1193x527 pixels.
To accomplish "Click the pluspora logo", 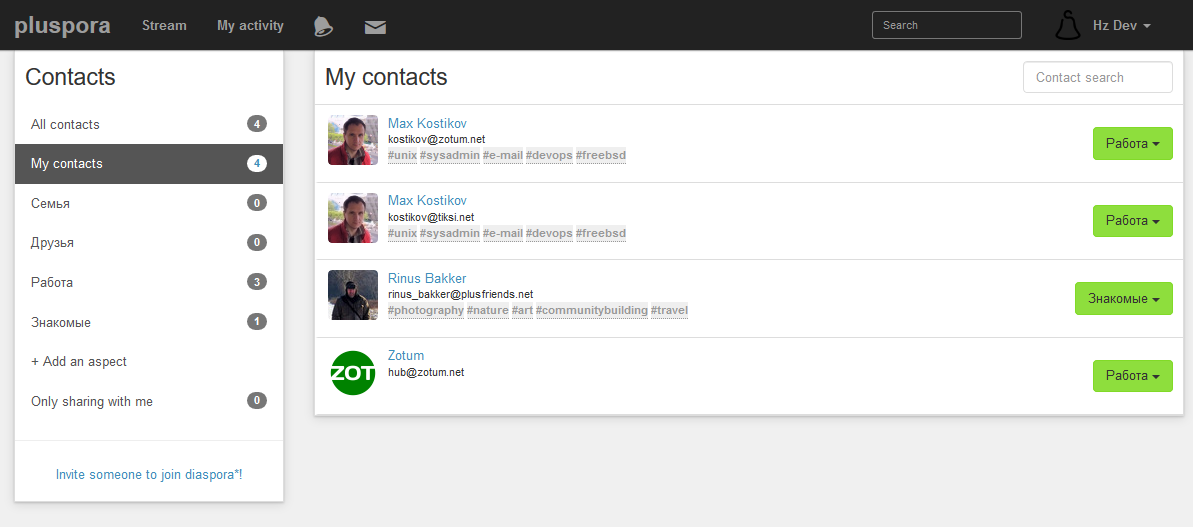I will tap(62, 26).
